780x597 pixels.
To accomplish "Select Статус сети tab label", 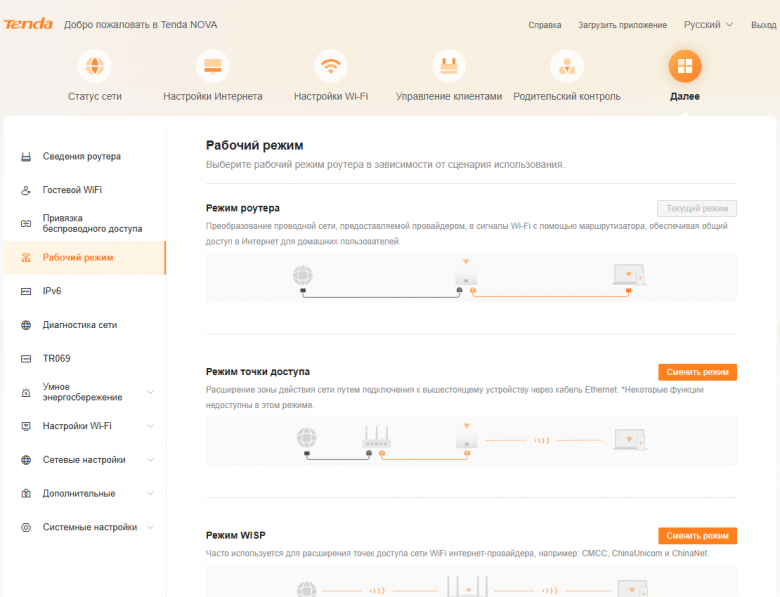I will click(x=95, y=97).
